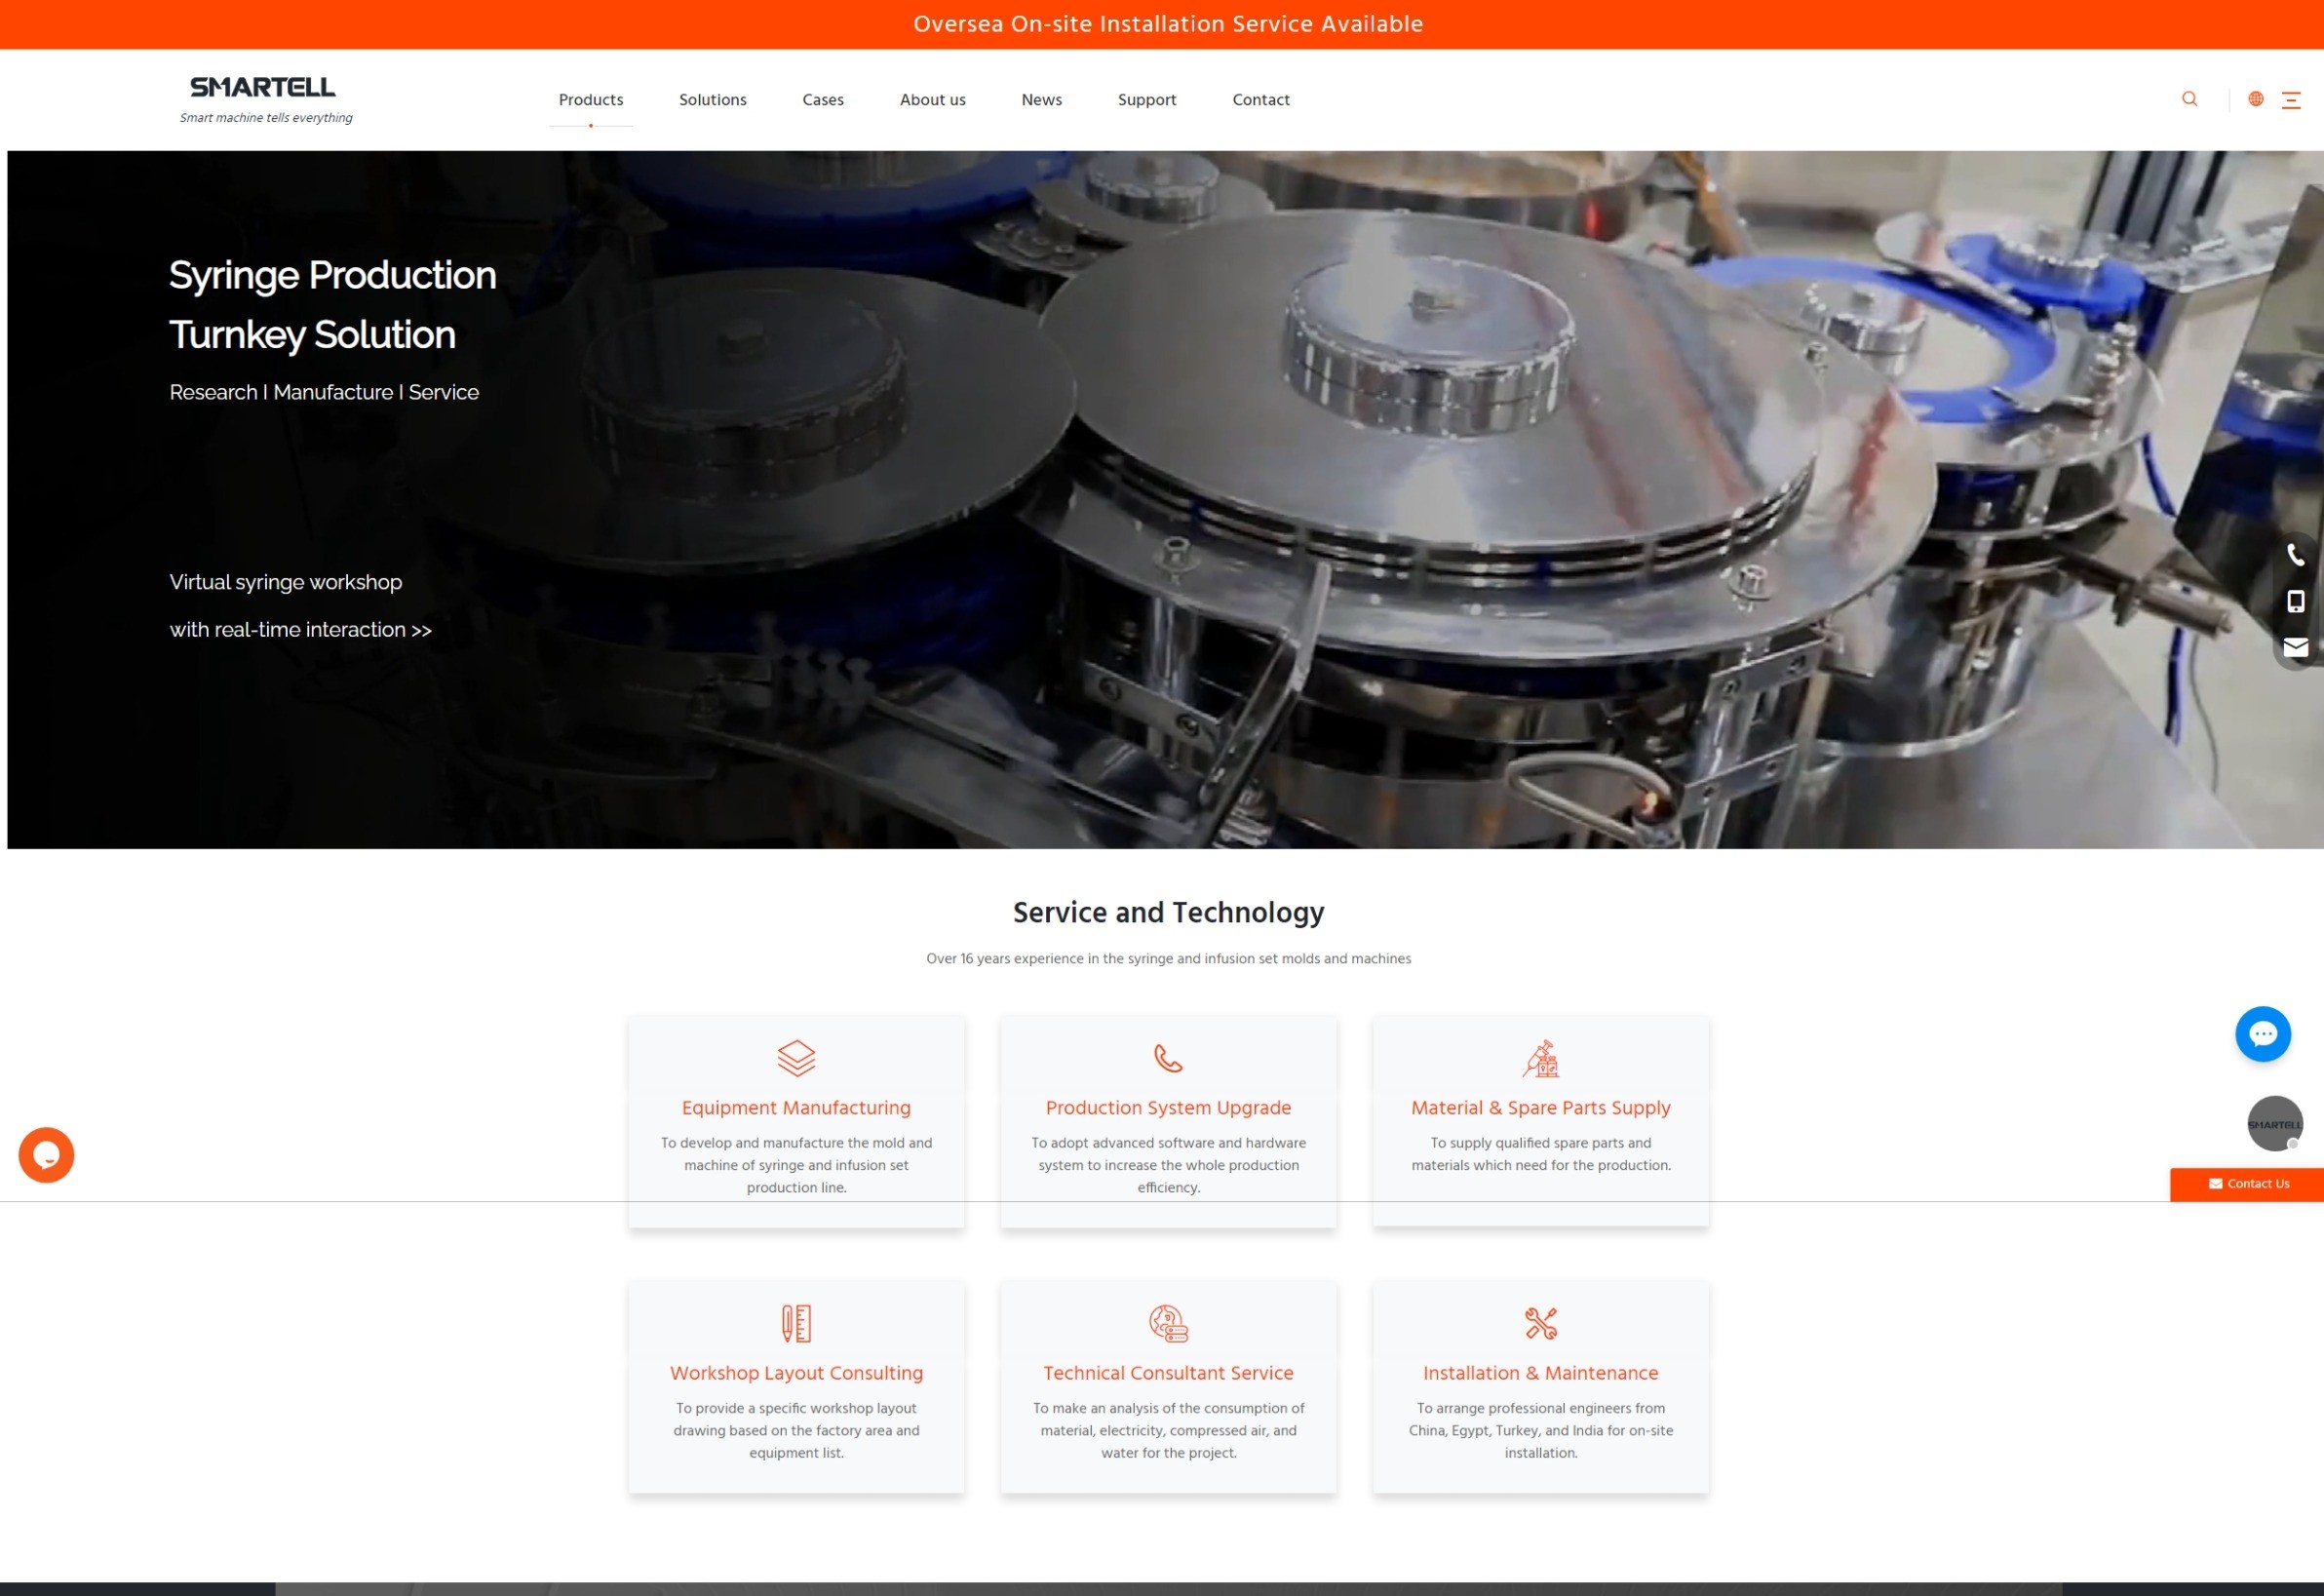Click the phone icon on right sidebar
The width and height of the screenshot is (2324, 1596).
point(2295,555)
